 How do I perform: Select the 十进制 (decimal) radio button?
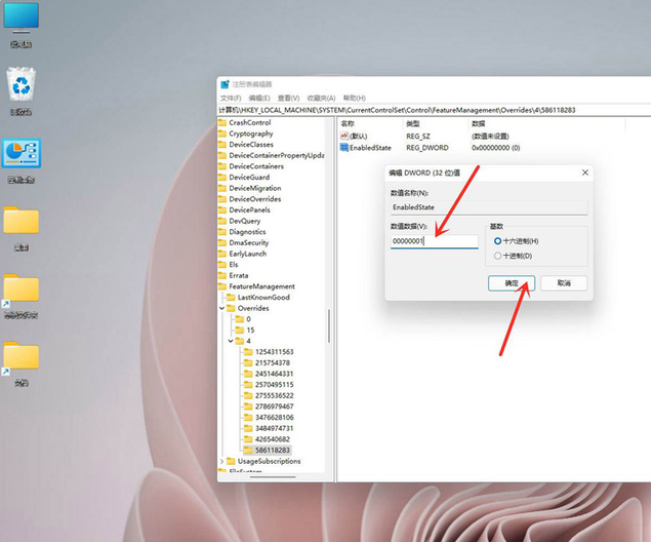pyautogui.click(x=498, y=256)
